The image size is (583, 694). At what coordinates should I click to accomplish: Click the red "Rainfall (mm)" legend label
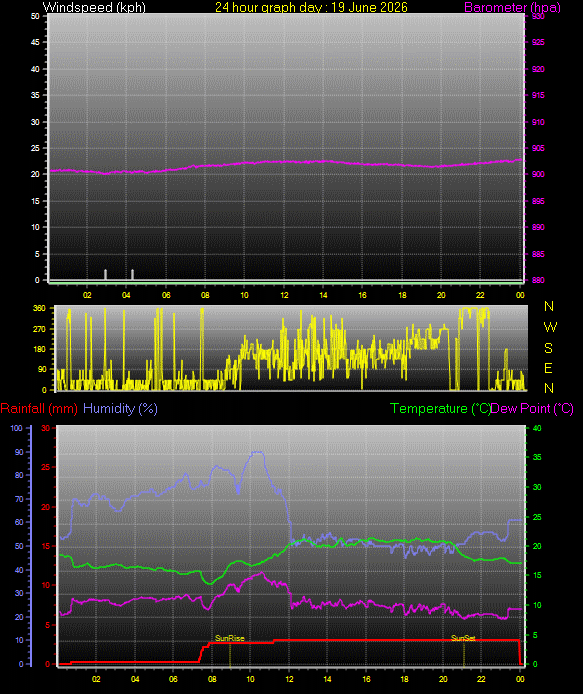point(39,409)
